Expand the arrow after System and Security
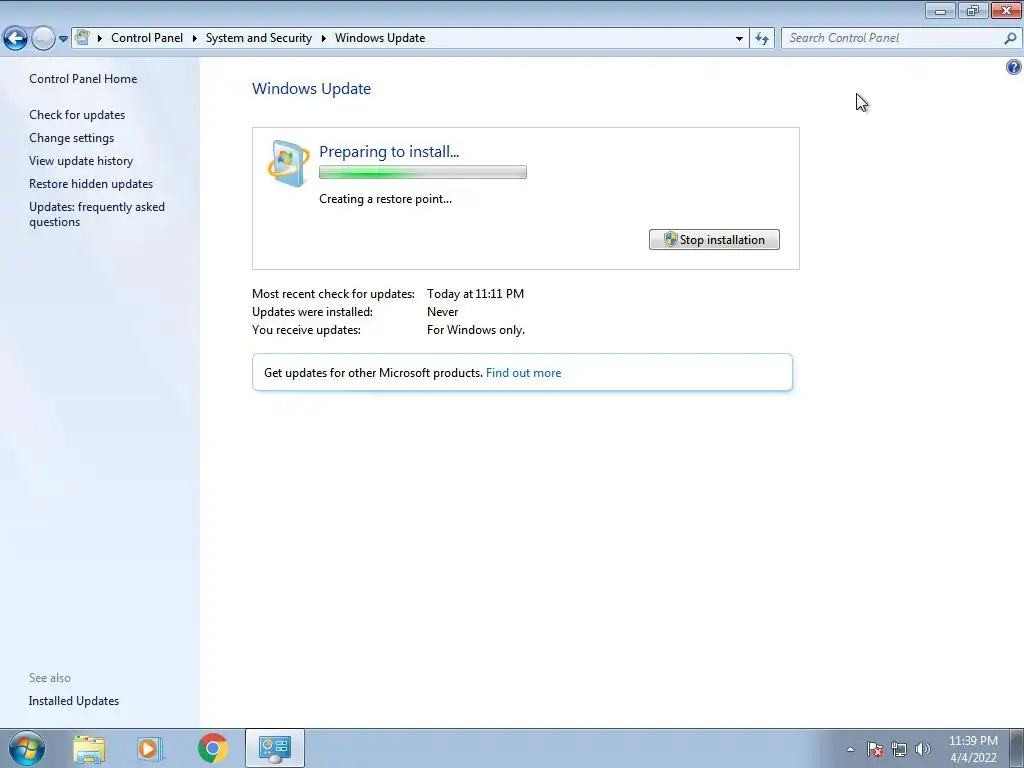 323,39
